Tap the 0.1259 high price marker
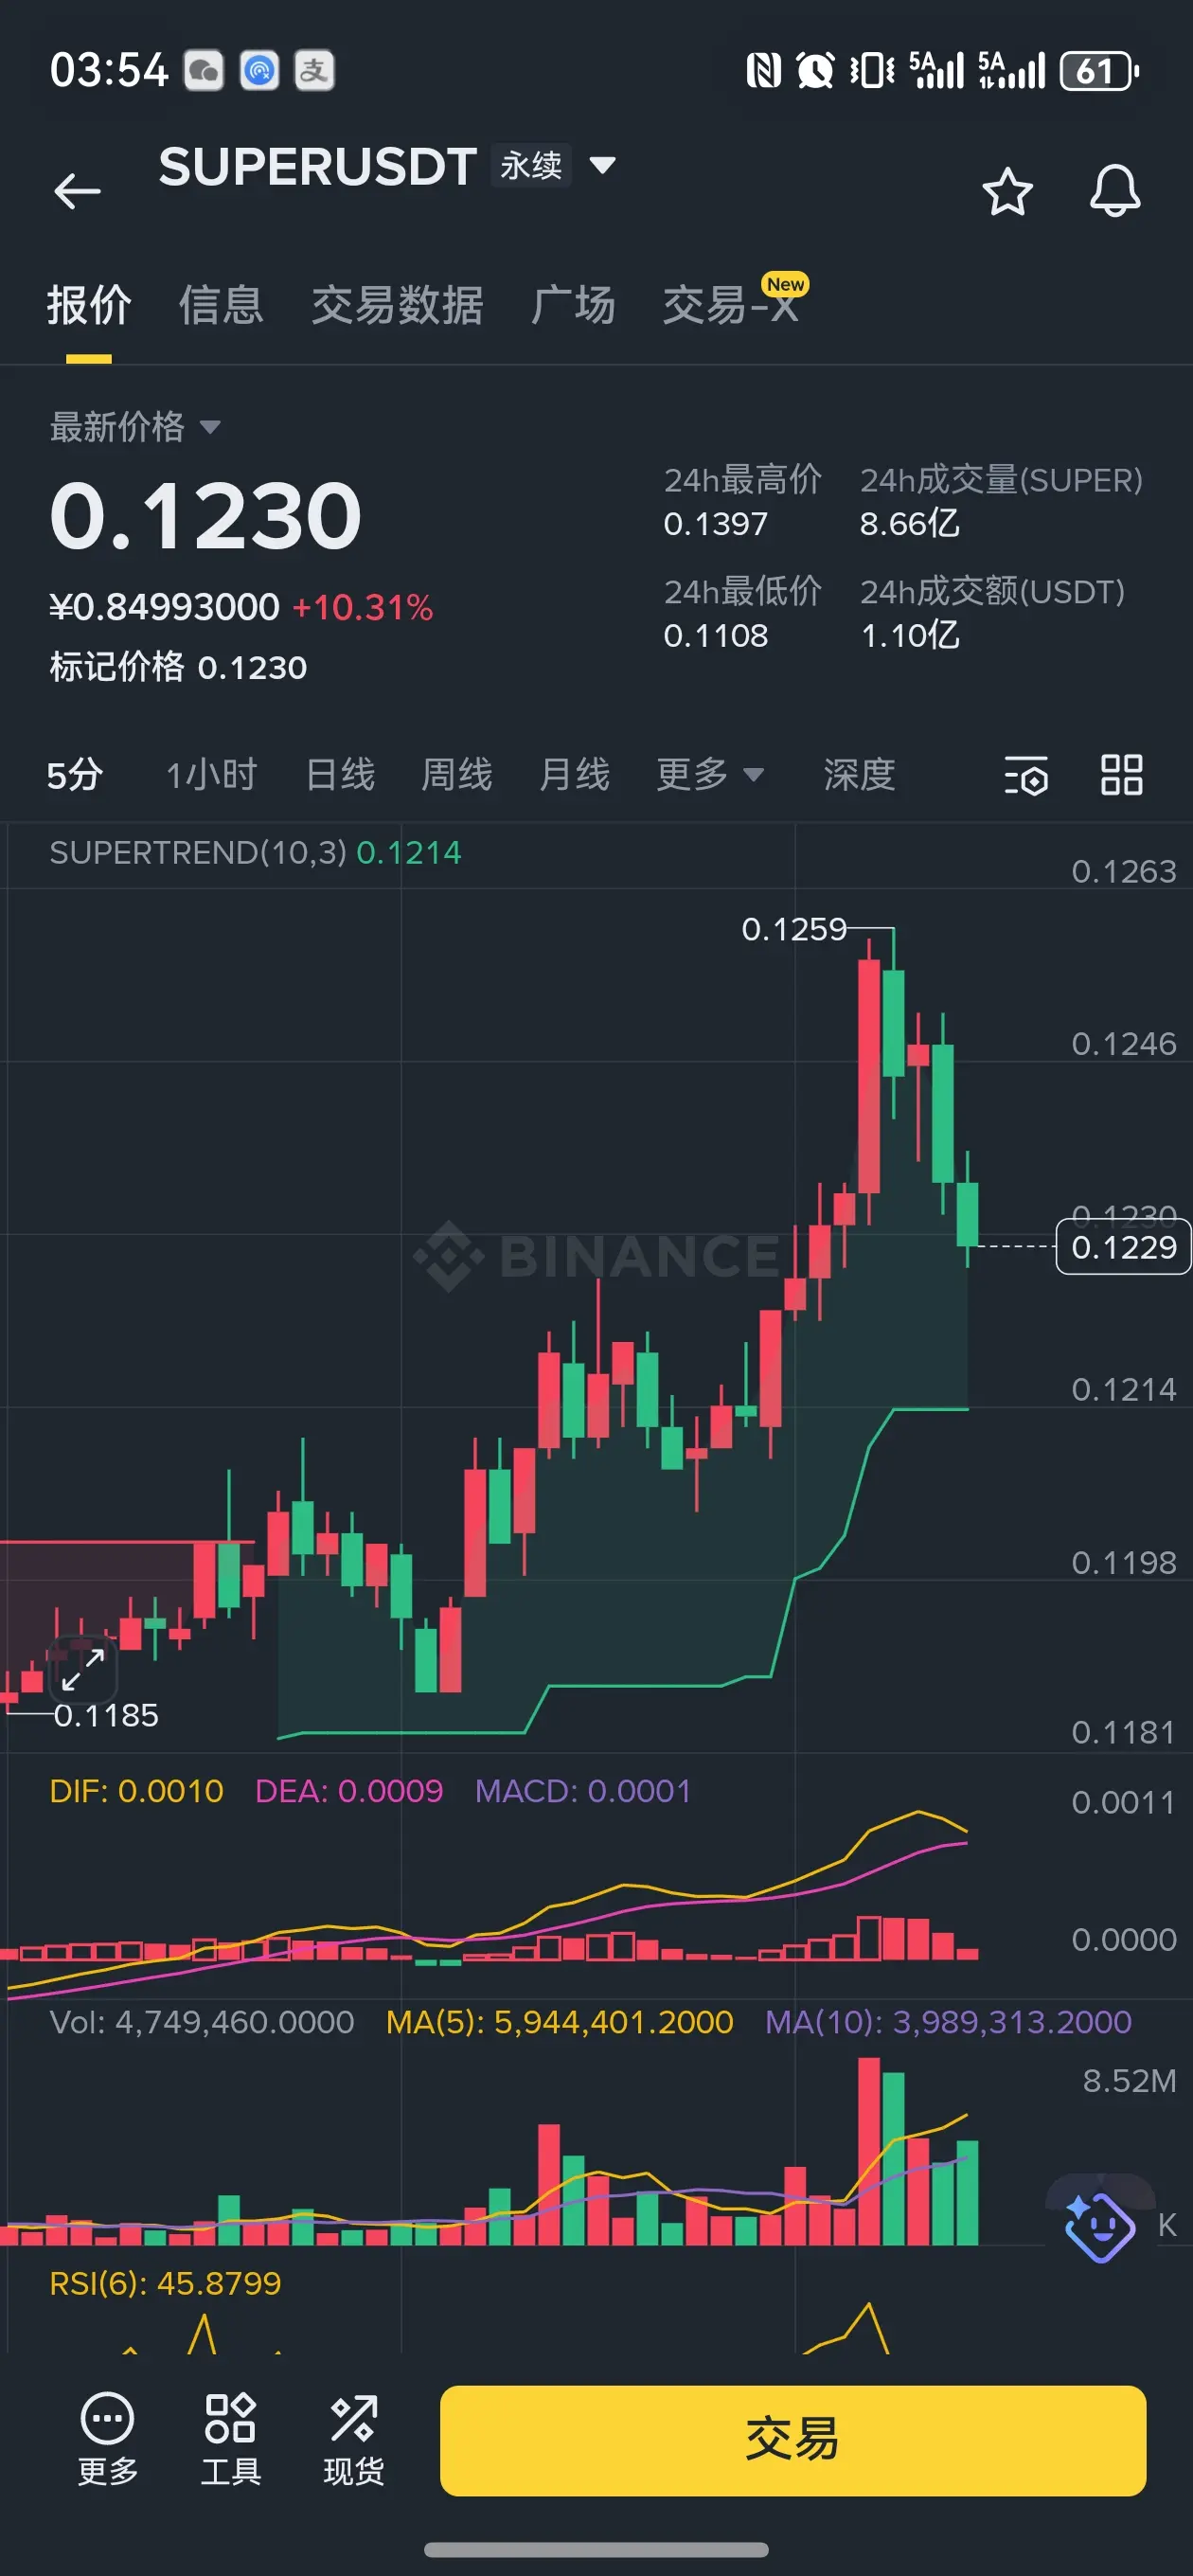Viewport: 1193px width, 2576px height. point(794,929)
